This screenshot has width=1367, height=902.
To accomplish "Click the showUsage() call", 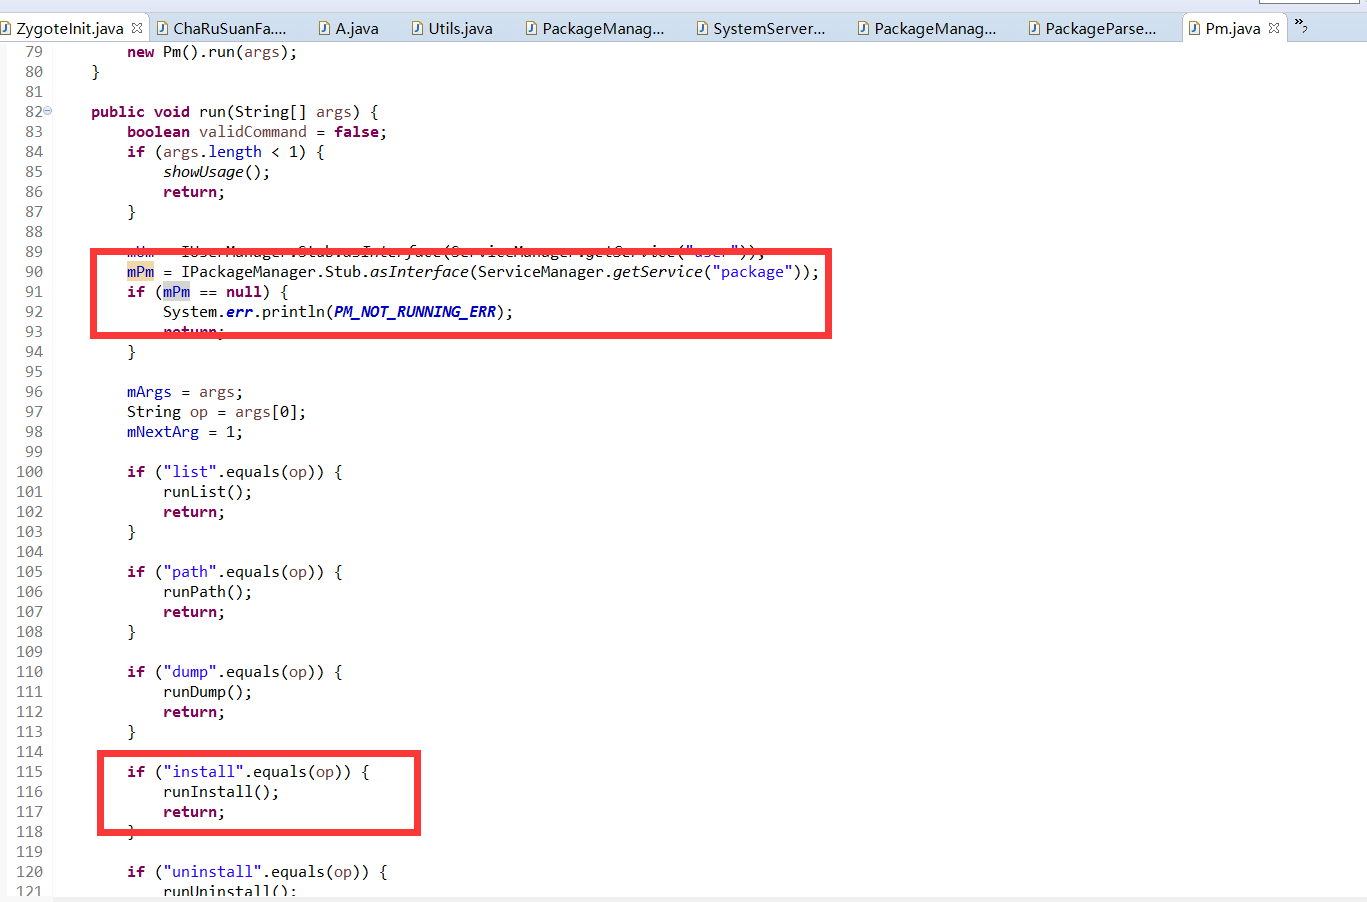I will (x=217, y=172).
